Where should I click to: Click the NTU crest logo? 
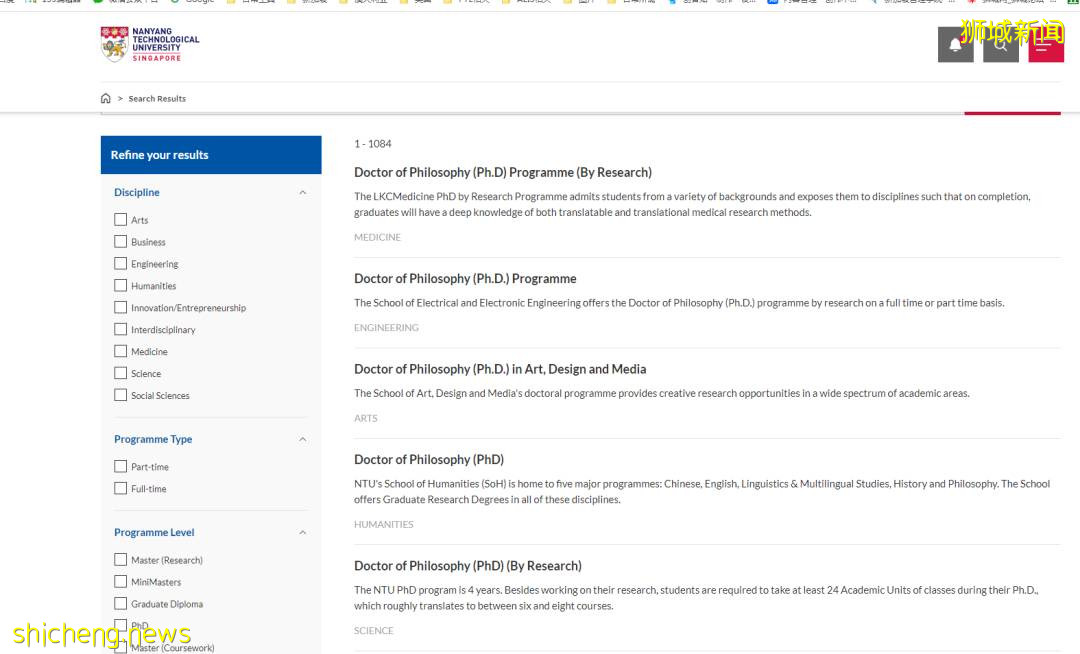(115, 44)
